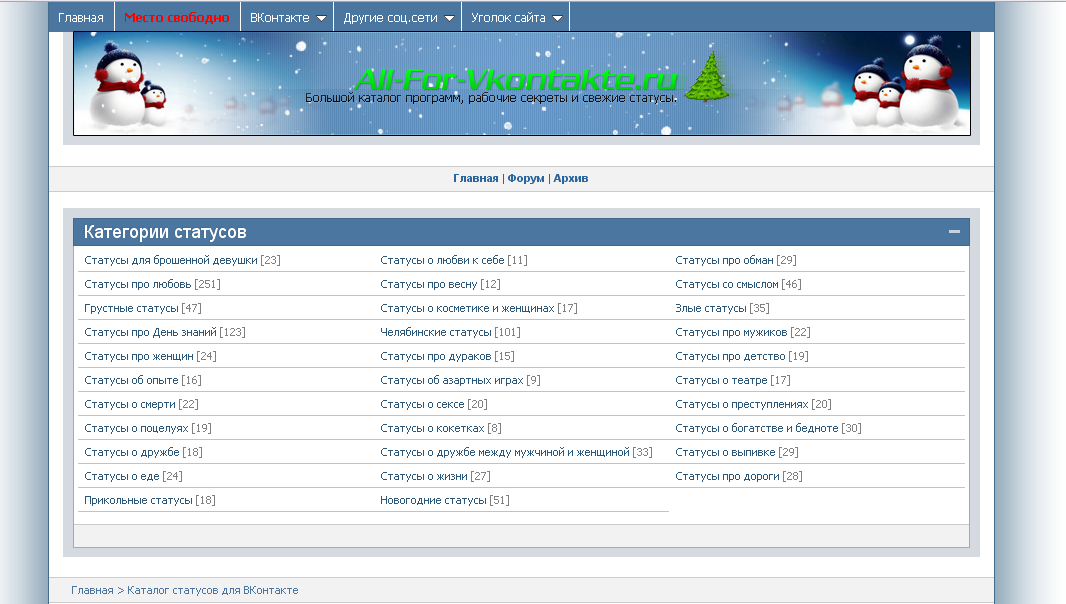View Статусы о преступлениях category

click(742, 404)
